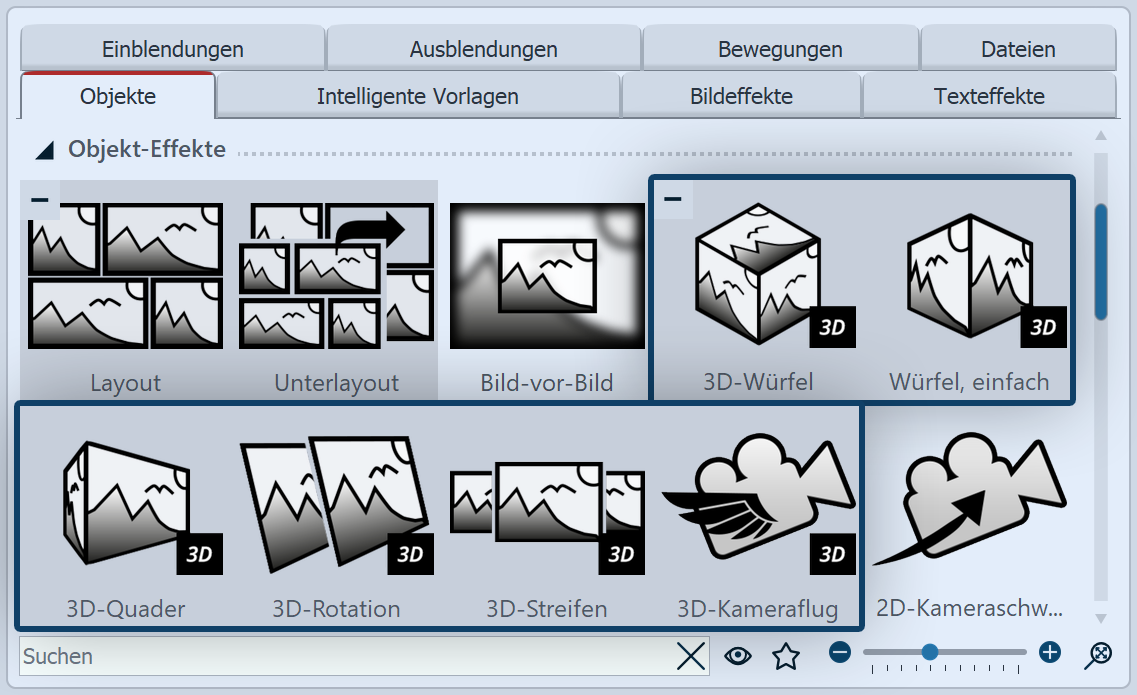This screenshot has height=695, width=1137.
Task: Collapse the Objekt-Effekte section
Action: tap(42, 148)
